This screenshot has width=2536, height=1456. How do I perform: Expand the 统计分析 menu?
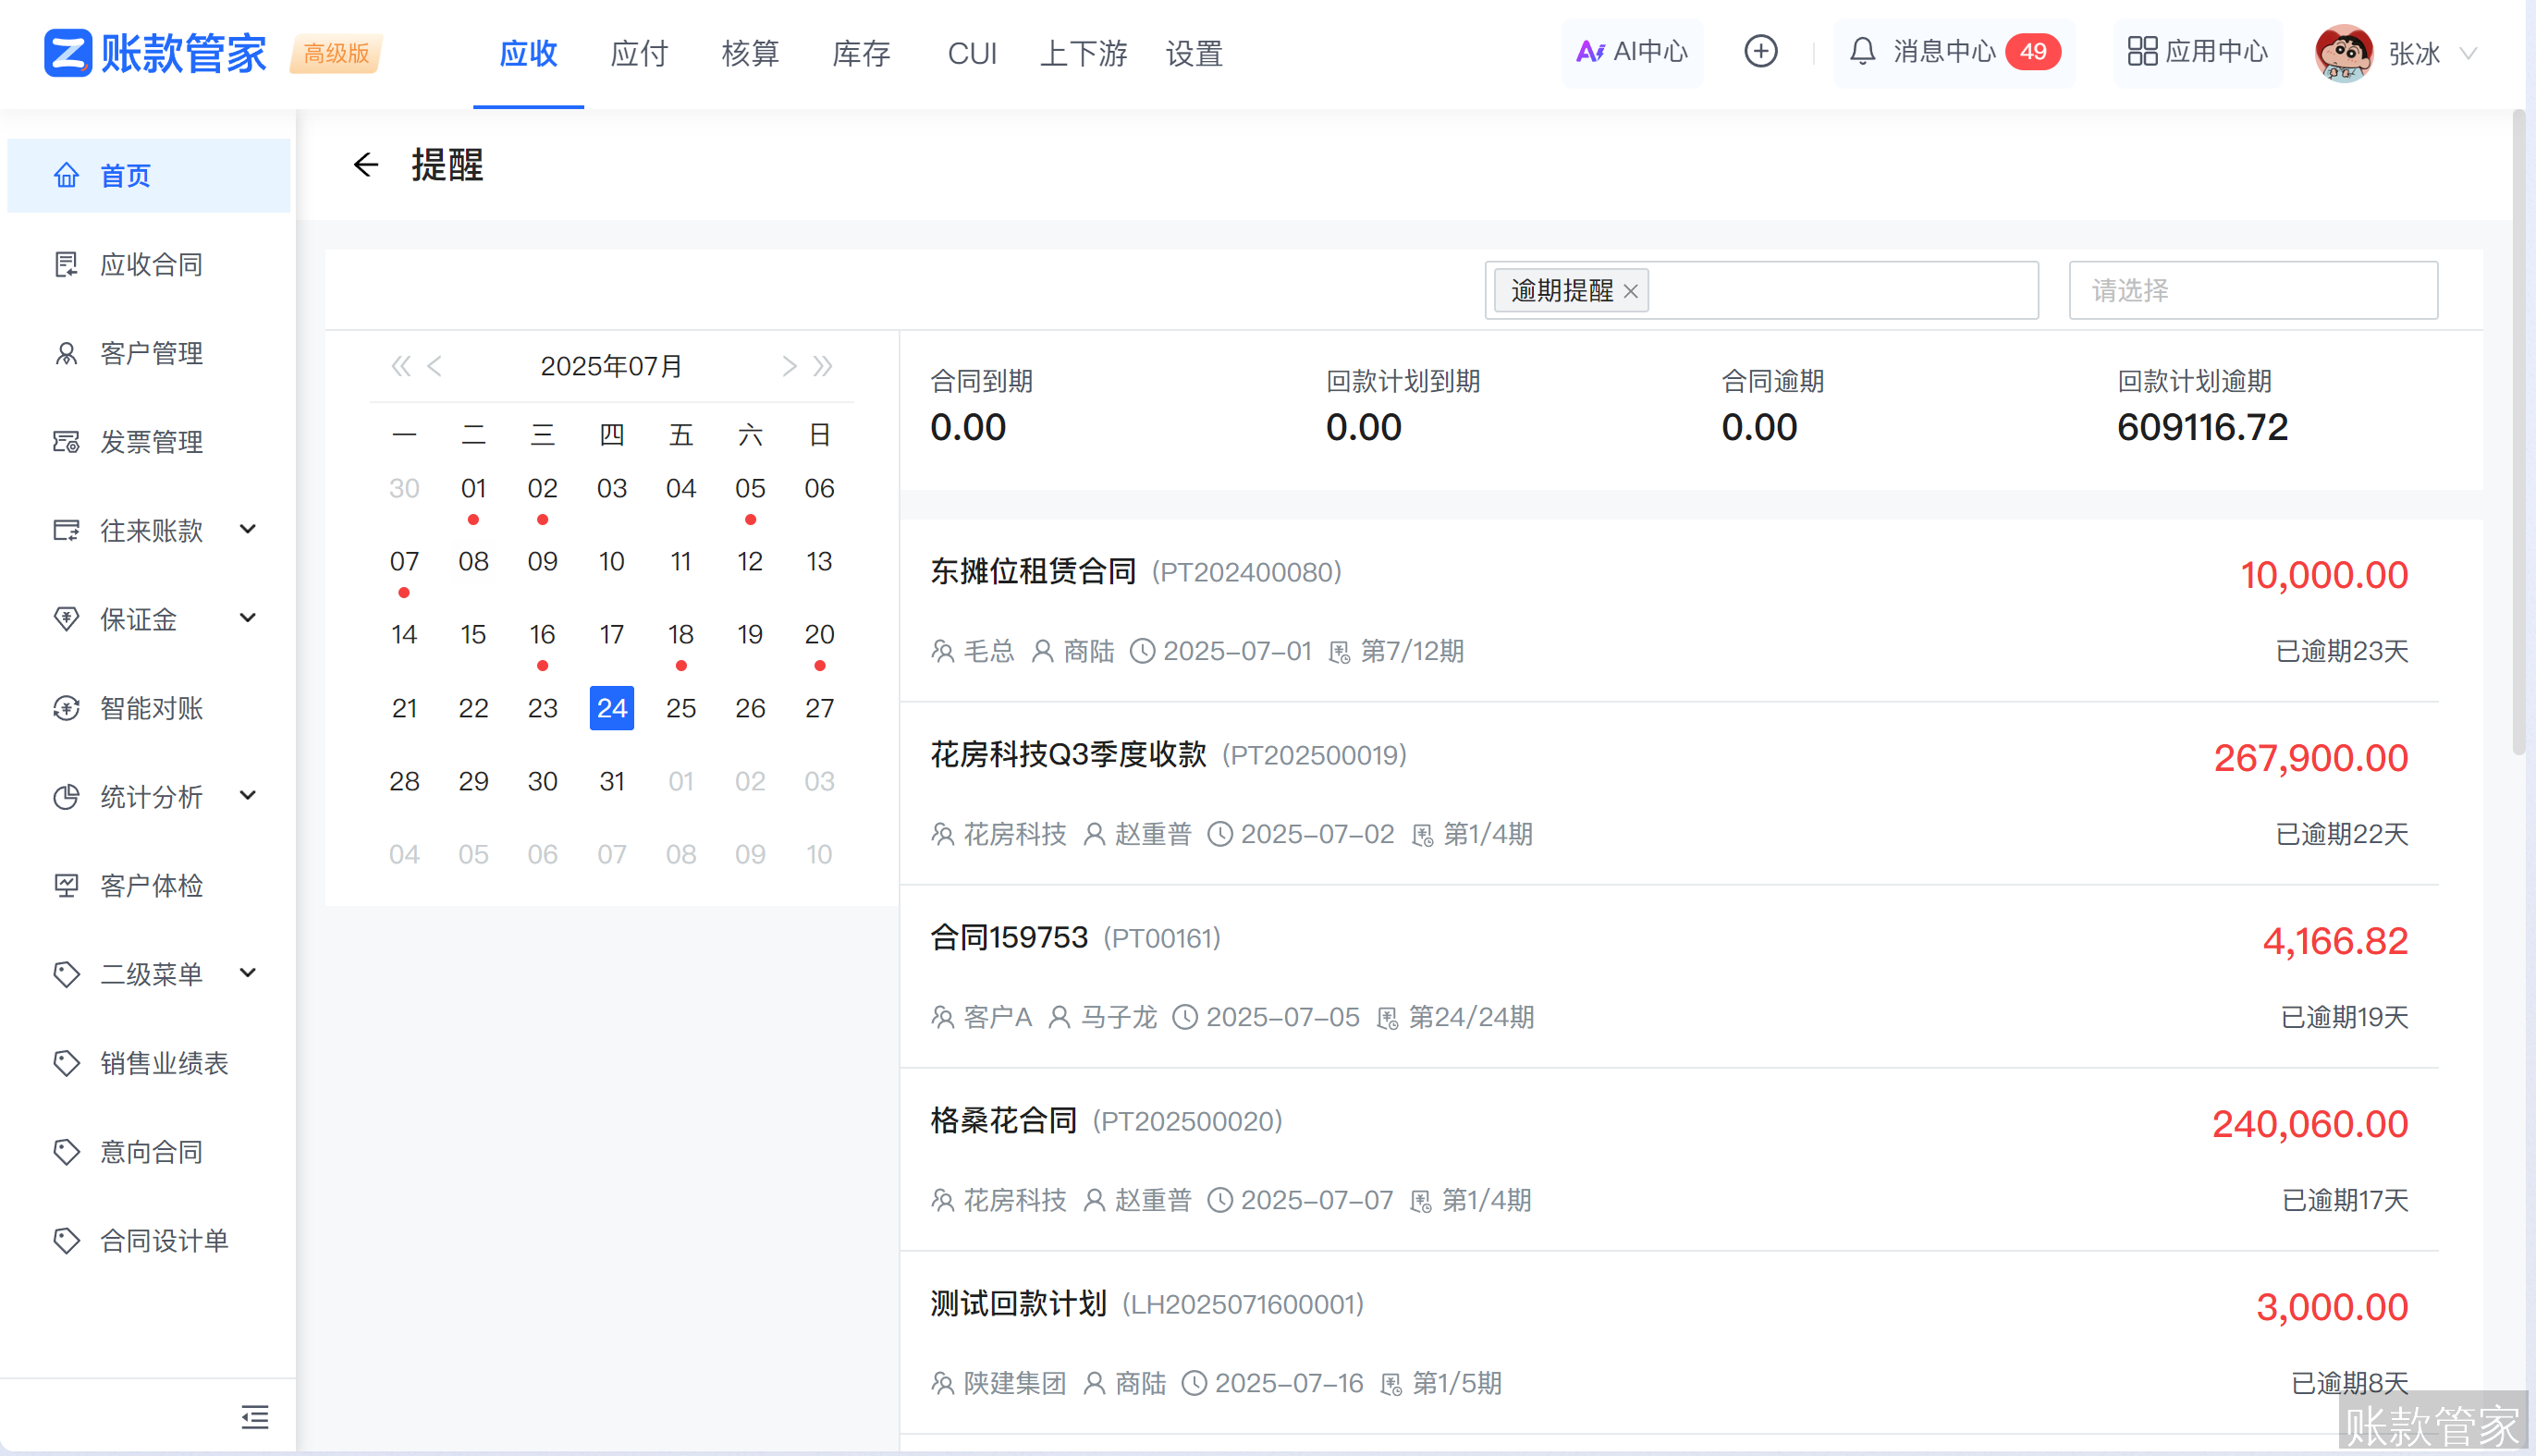click(248, 795)
